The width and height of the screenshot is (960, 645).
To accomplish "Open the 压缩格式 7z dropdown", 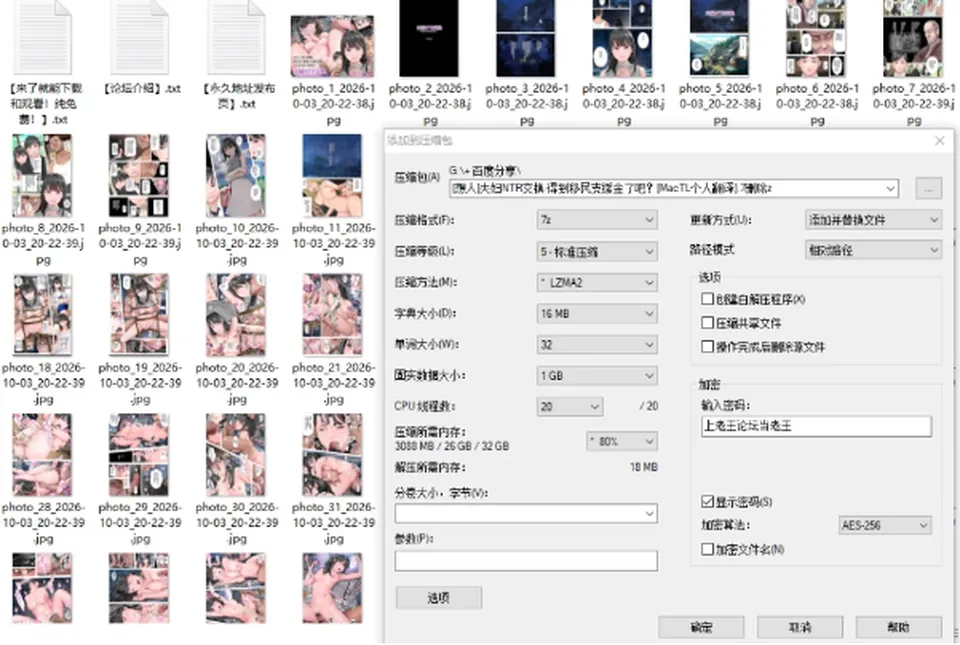I will tap(597, 220).
